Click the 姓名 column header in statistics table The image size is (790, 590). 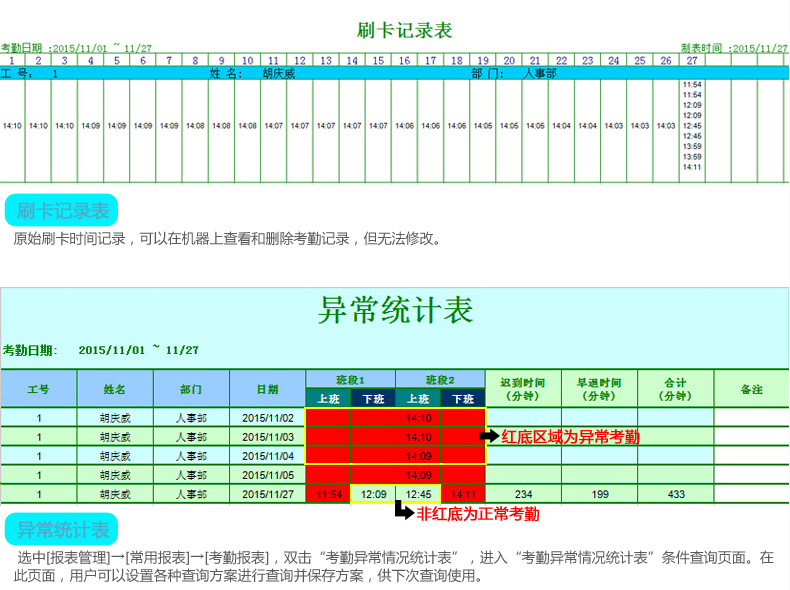[x=115, y=389]
